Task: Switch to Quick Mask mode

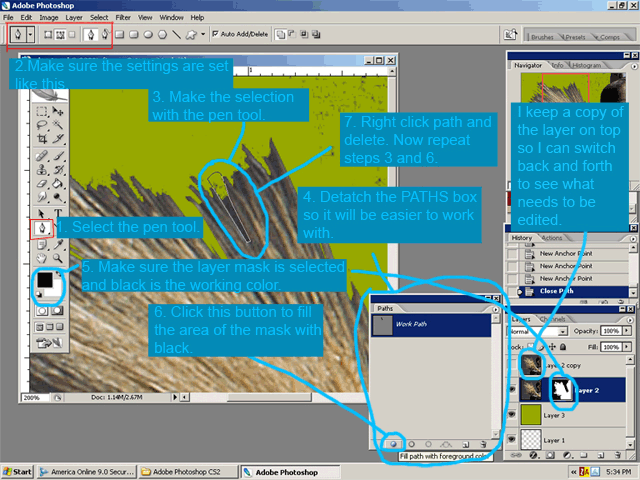Action: pyautogui.click(x=57, y=311)
